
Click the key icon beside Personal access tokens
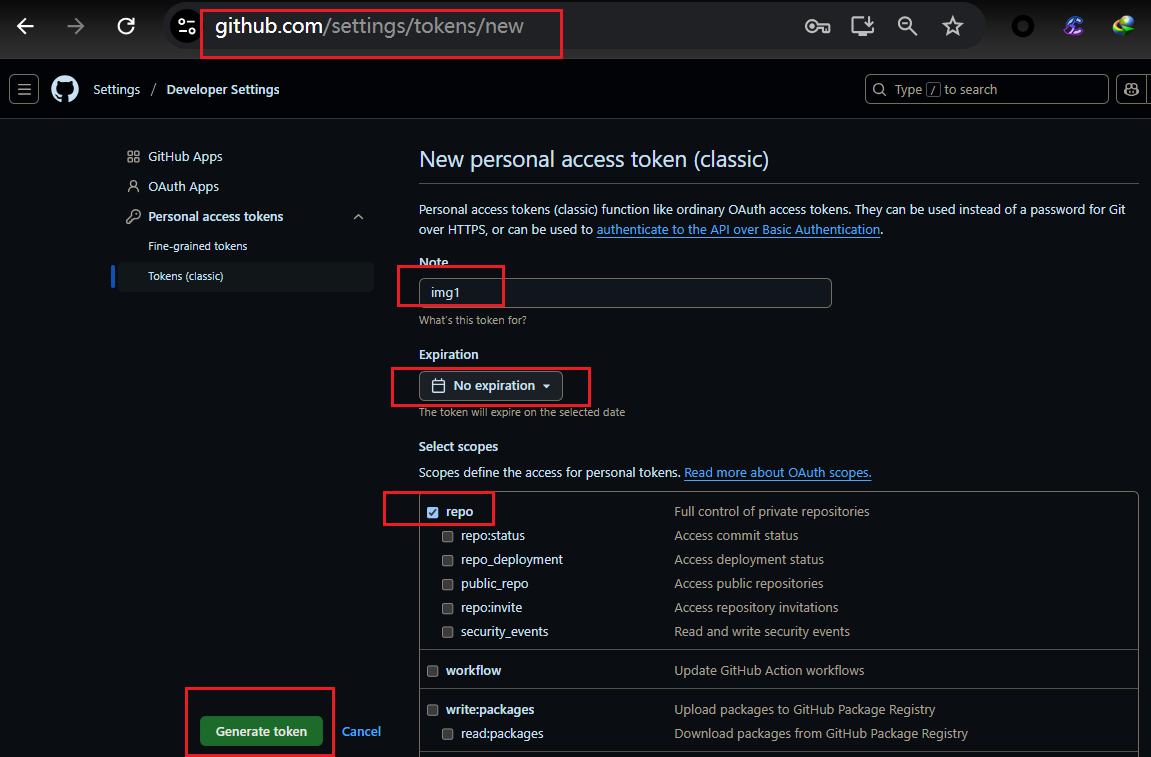pyautogui.click(x=133, y=217)
